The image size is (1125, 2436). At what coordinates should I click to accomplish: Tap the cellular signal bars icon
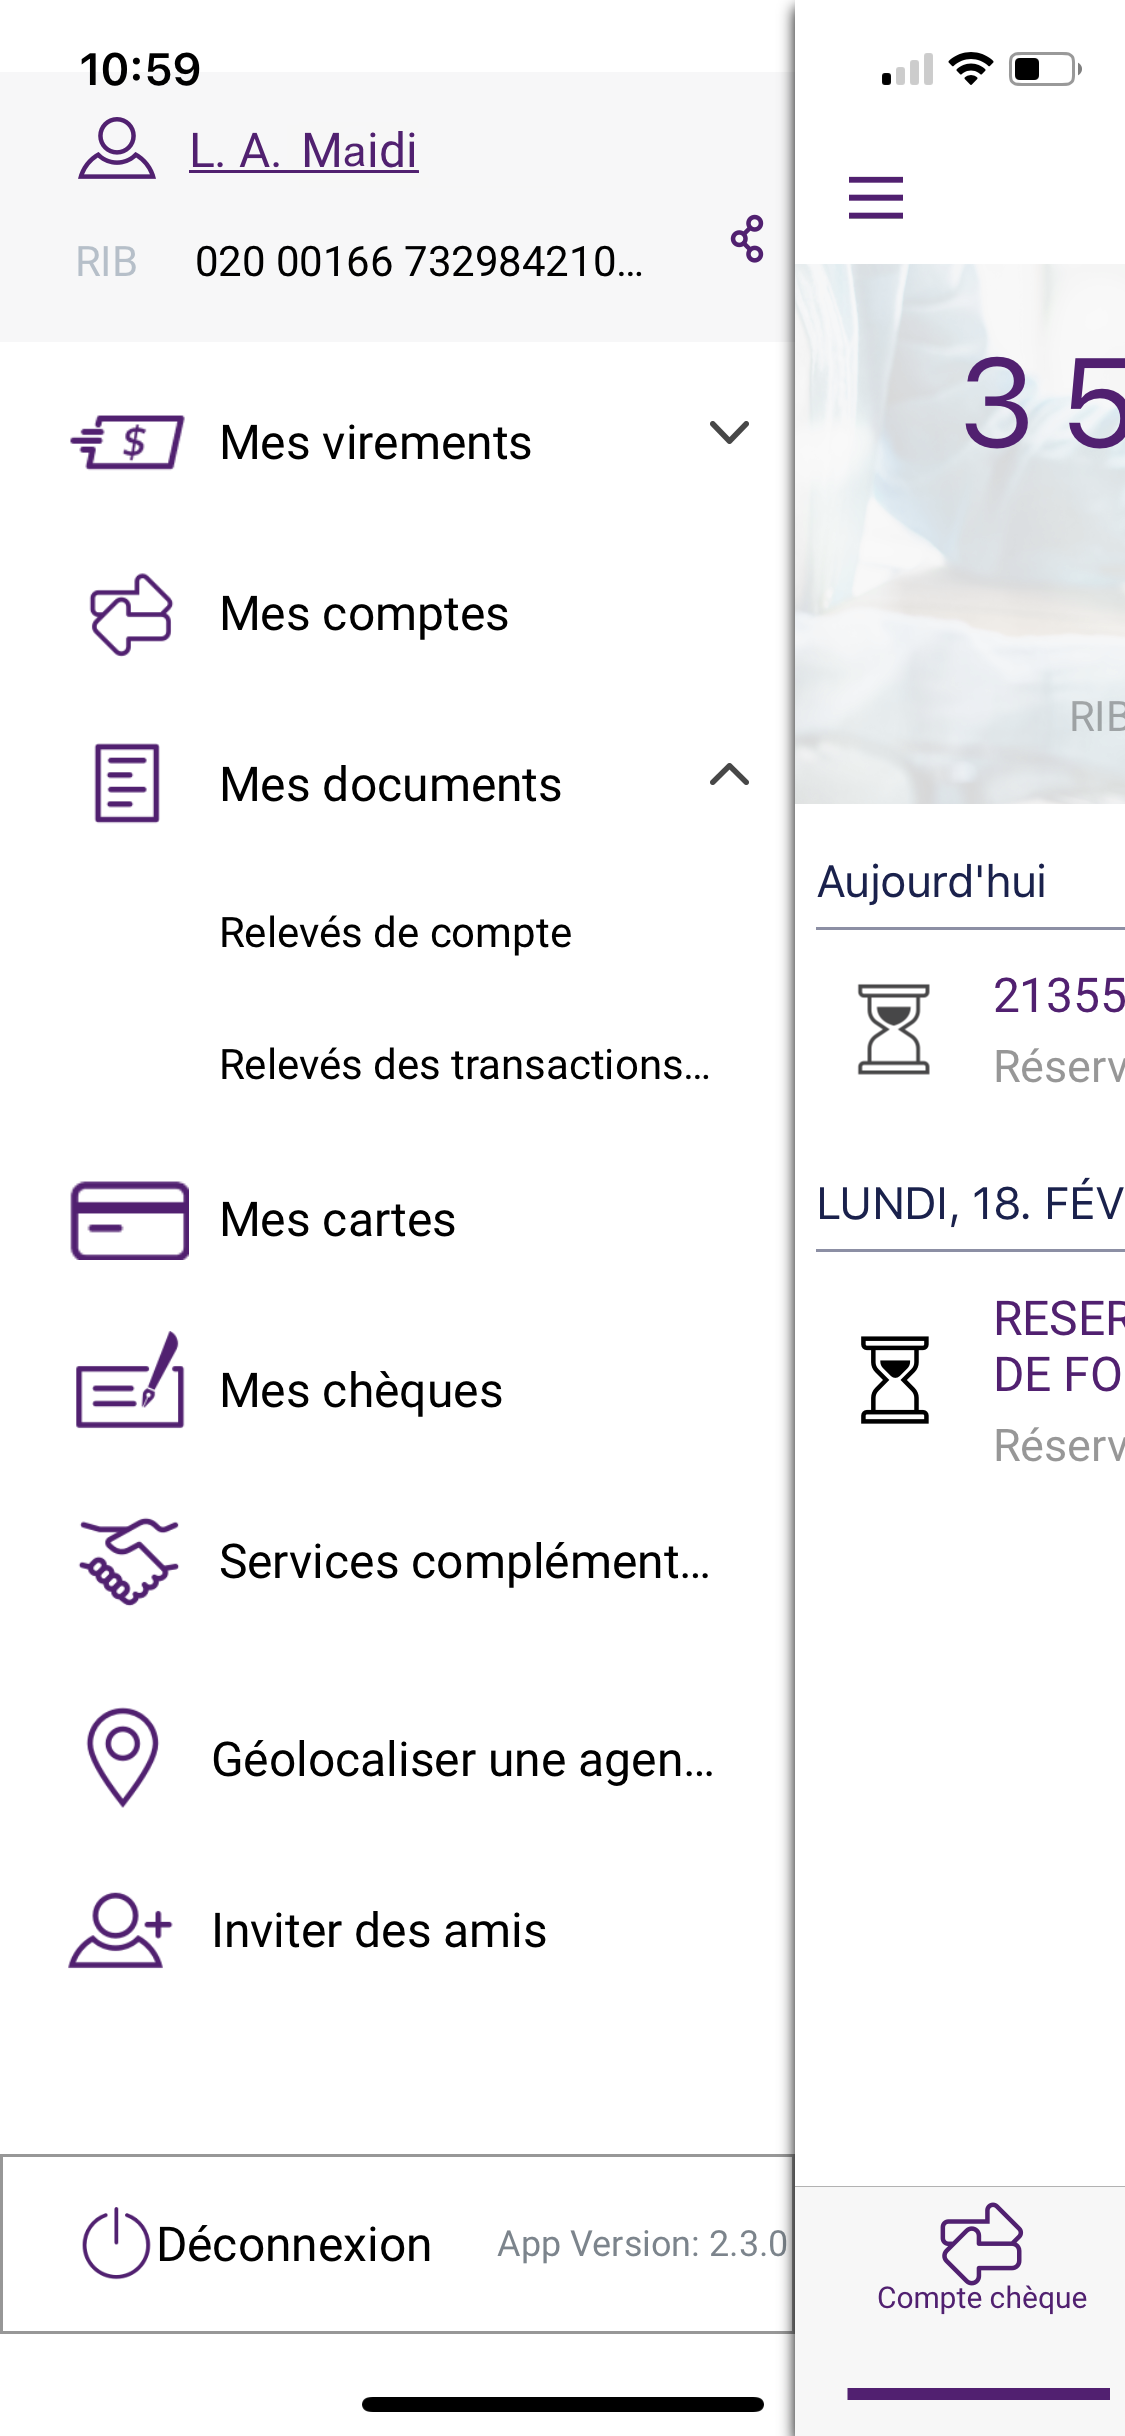pos(907,69)
